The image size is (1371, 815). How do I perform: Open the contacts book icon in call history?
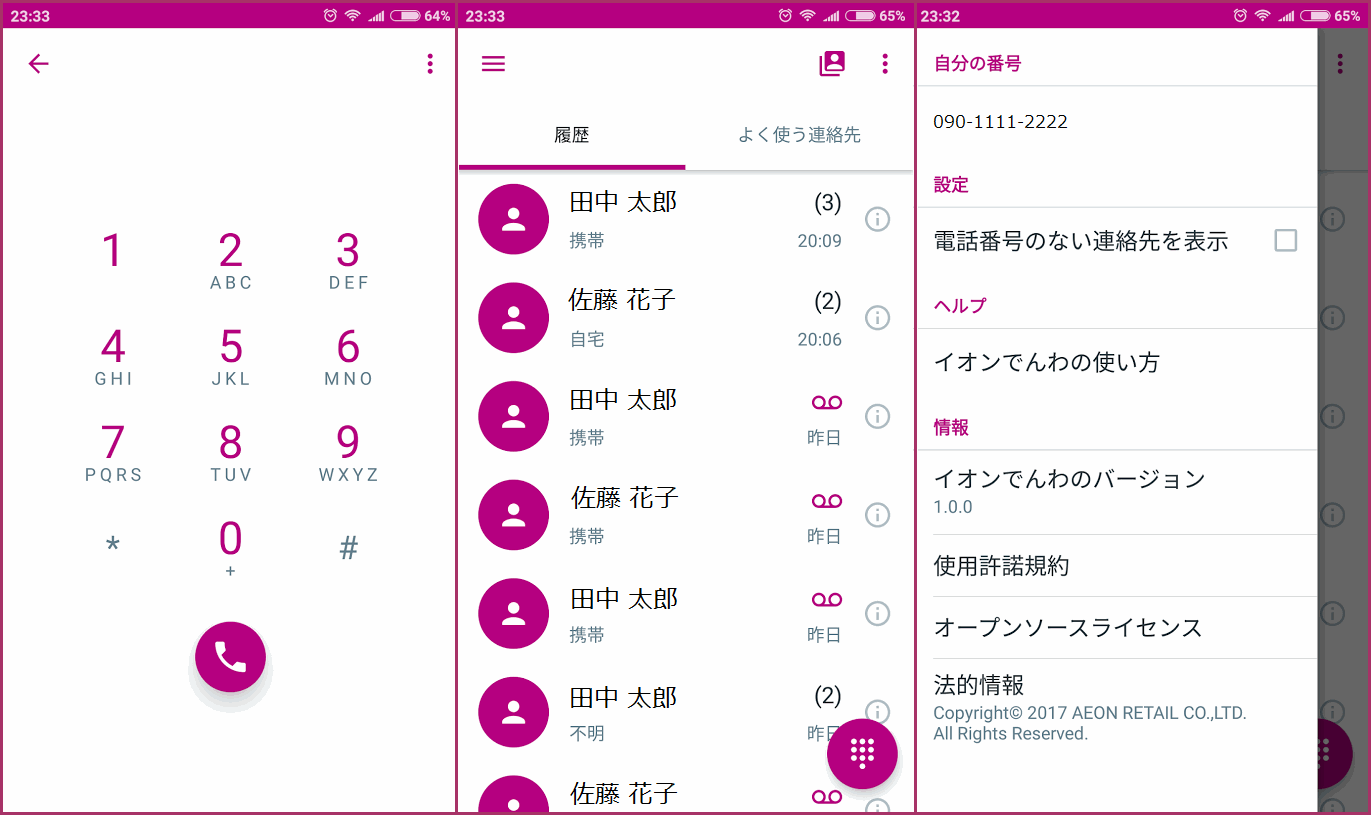(x=832, y=64)
